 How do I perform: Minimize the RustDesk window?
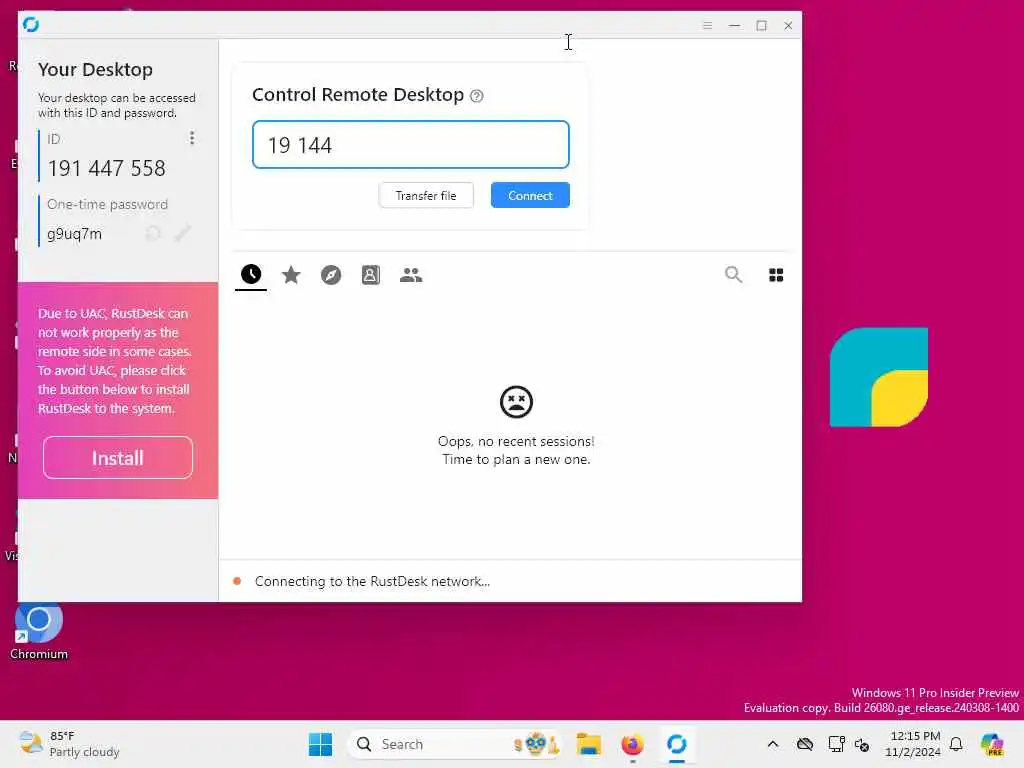[735, 25]
